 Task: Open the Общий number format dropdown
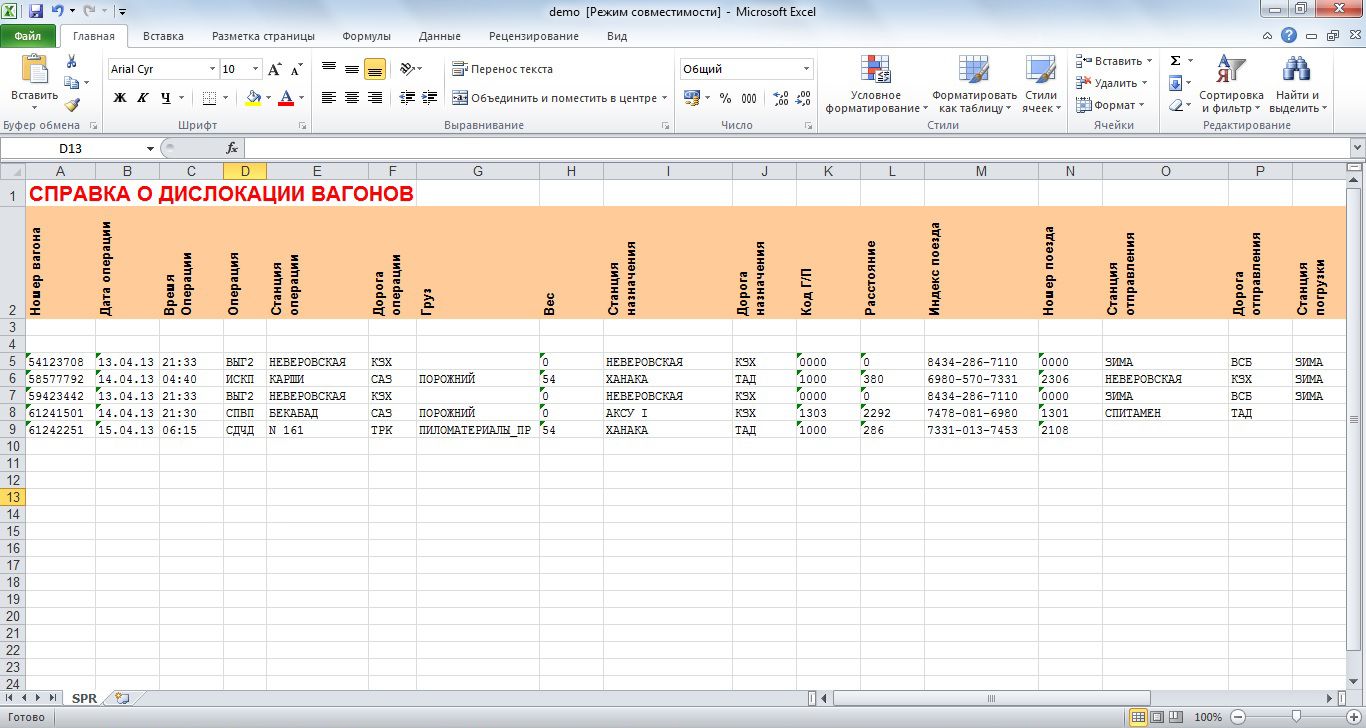pos(806,69)
